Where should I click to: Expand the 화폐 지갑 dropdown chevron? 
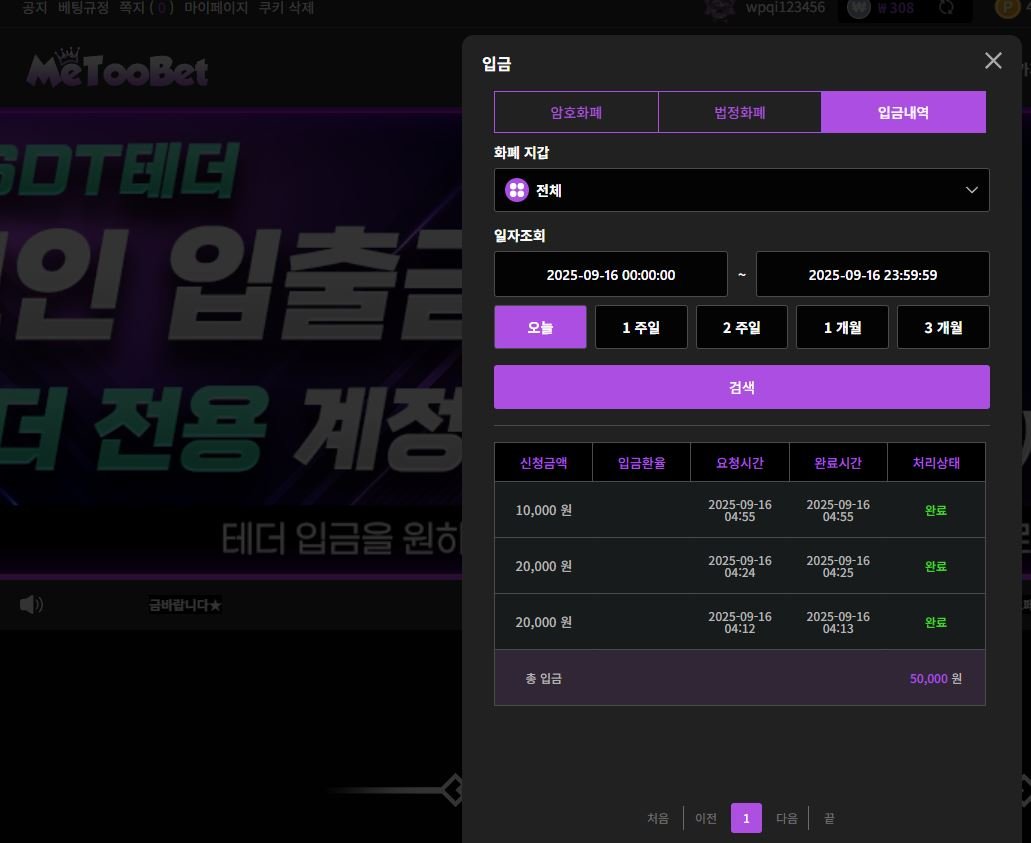pyautogui.click(x=971, y=190)
